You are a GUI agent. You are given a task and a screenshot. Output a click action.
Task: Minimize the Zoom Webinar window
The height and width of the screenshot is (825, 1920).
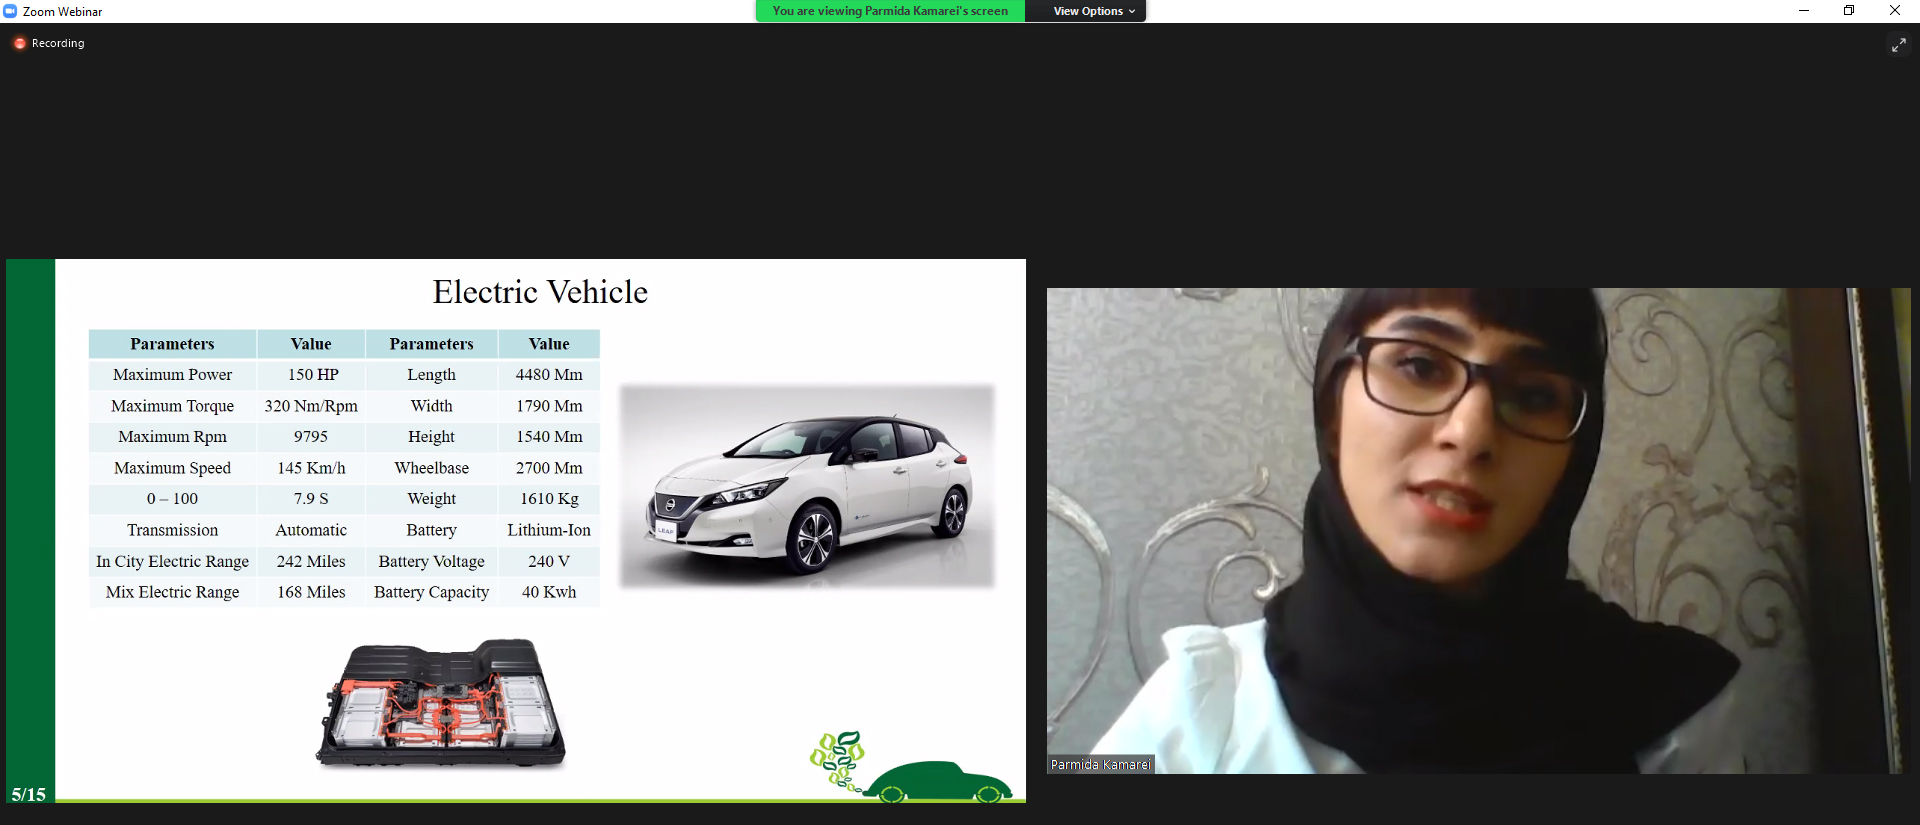[1804, 11]
